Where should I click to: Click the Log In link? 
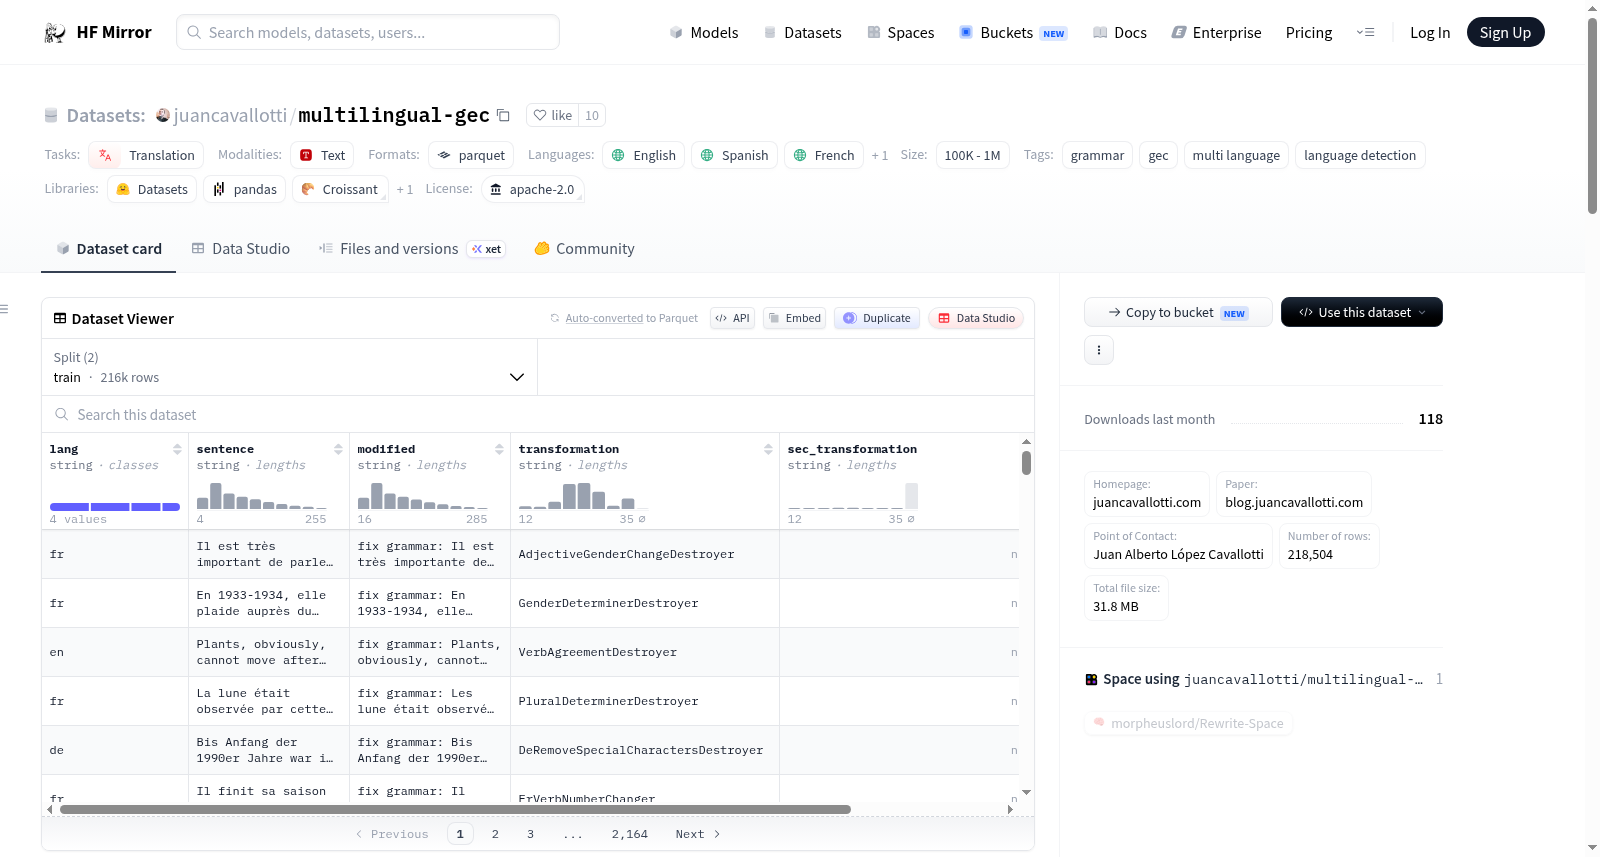(x=1430, y=33)
